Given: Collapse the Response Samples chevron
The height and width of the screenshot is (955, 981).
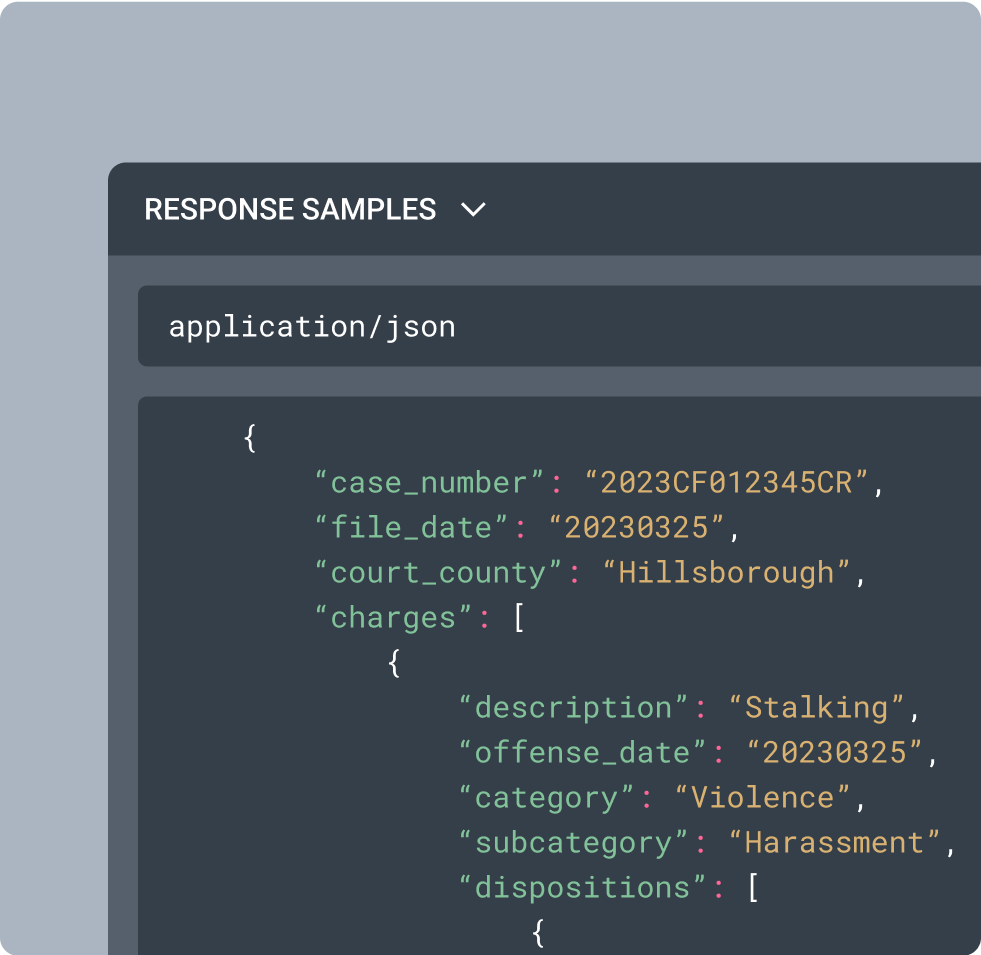Looking at the screenshot, I should click(473, 209).
